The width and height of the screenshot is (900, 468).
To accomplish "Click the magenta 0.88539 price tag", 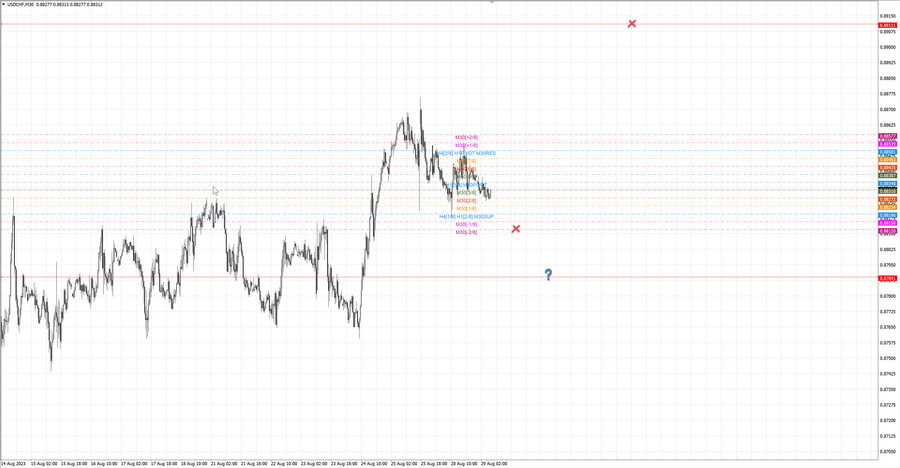I will coord(887,144).
